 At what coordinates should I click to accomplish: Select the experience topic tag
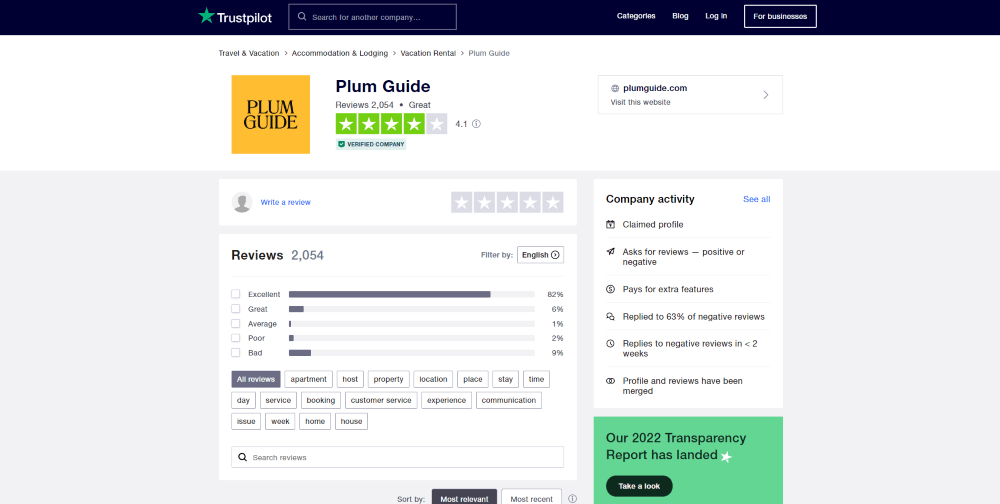(x=447, y=401)
